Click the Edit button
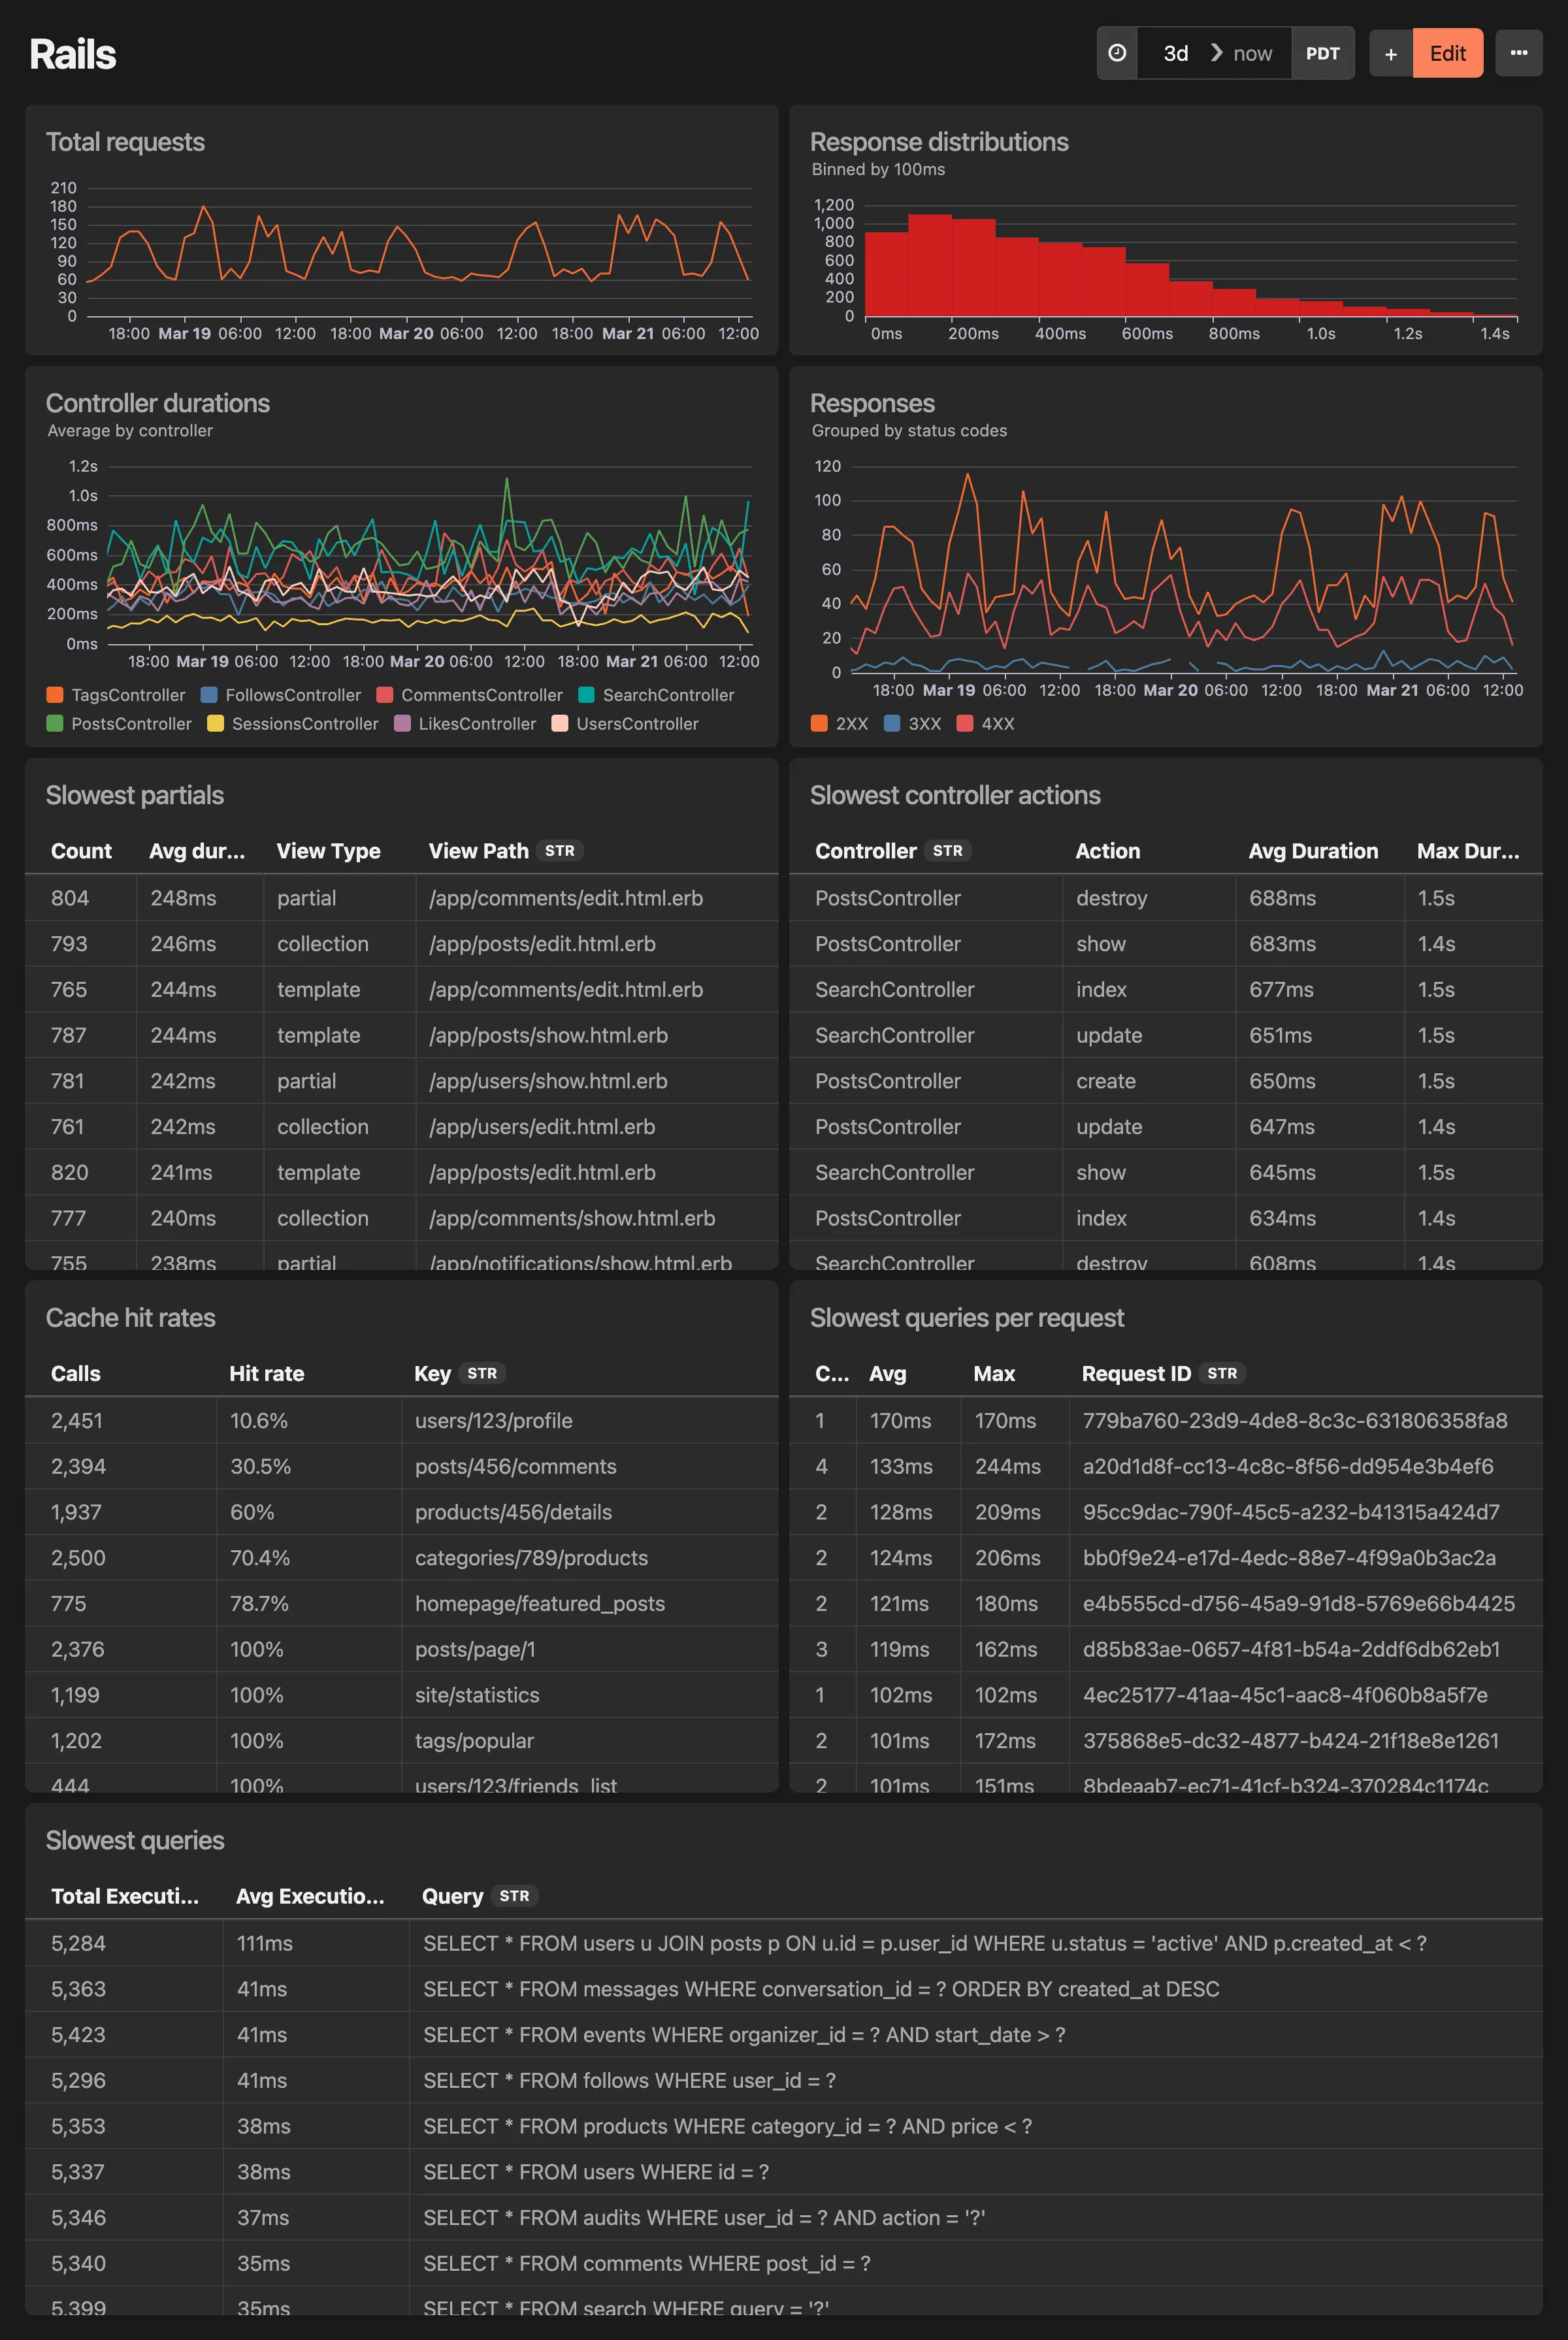The image size is (1568, 2340). coord(1447,53)
